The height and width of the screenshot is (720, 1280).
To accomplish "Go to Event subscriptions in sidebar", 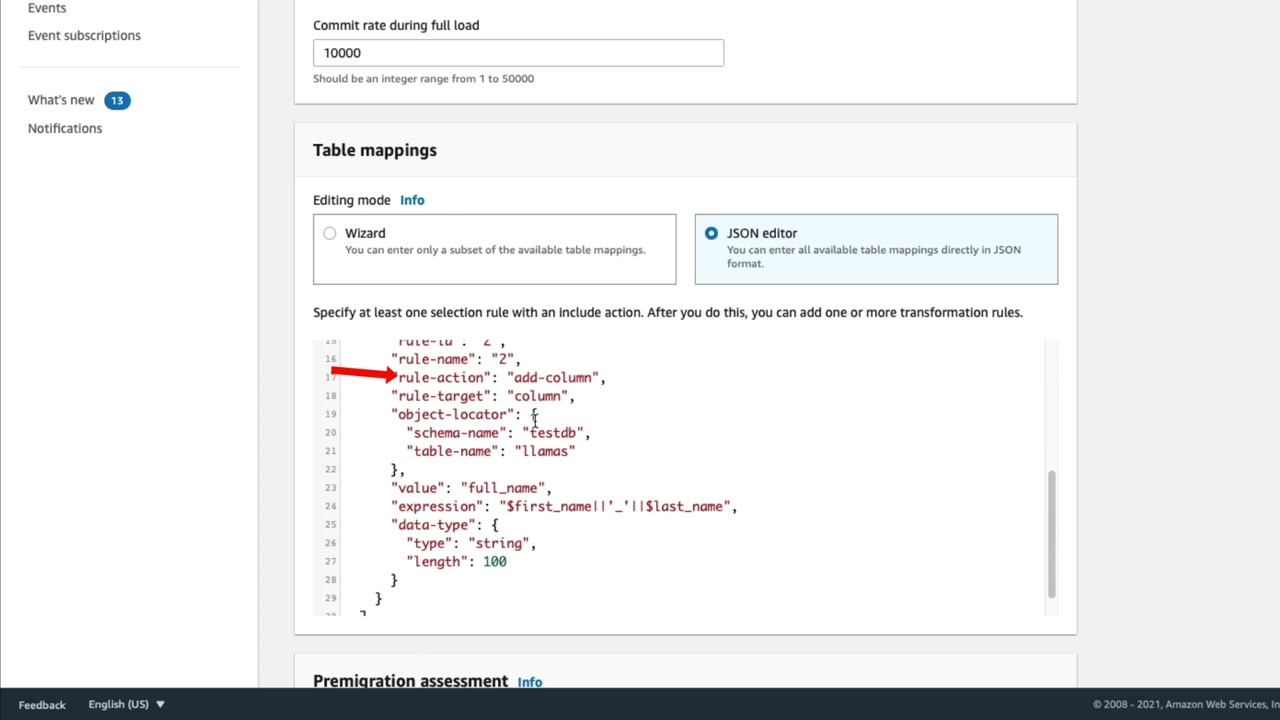I will point(84,35).
